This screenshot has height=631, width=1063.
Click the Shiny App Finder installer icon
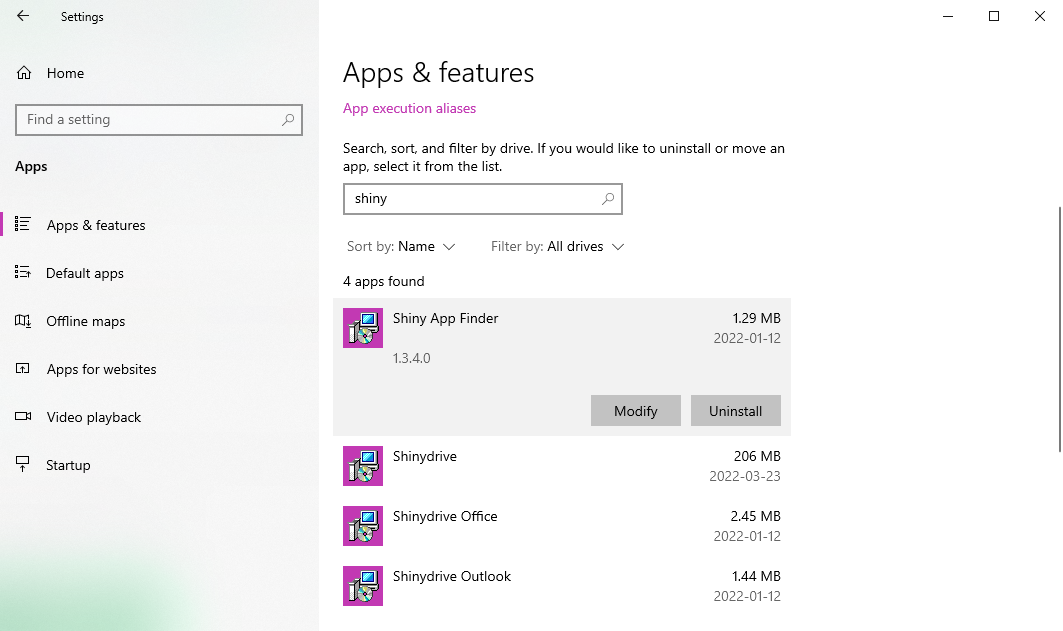[363, 328]
